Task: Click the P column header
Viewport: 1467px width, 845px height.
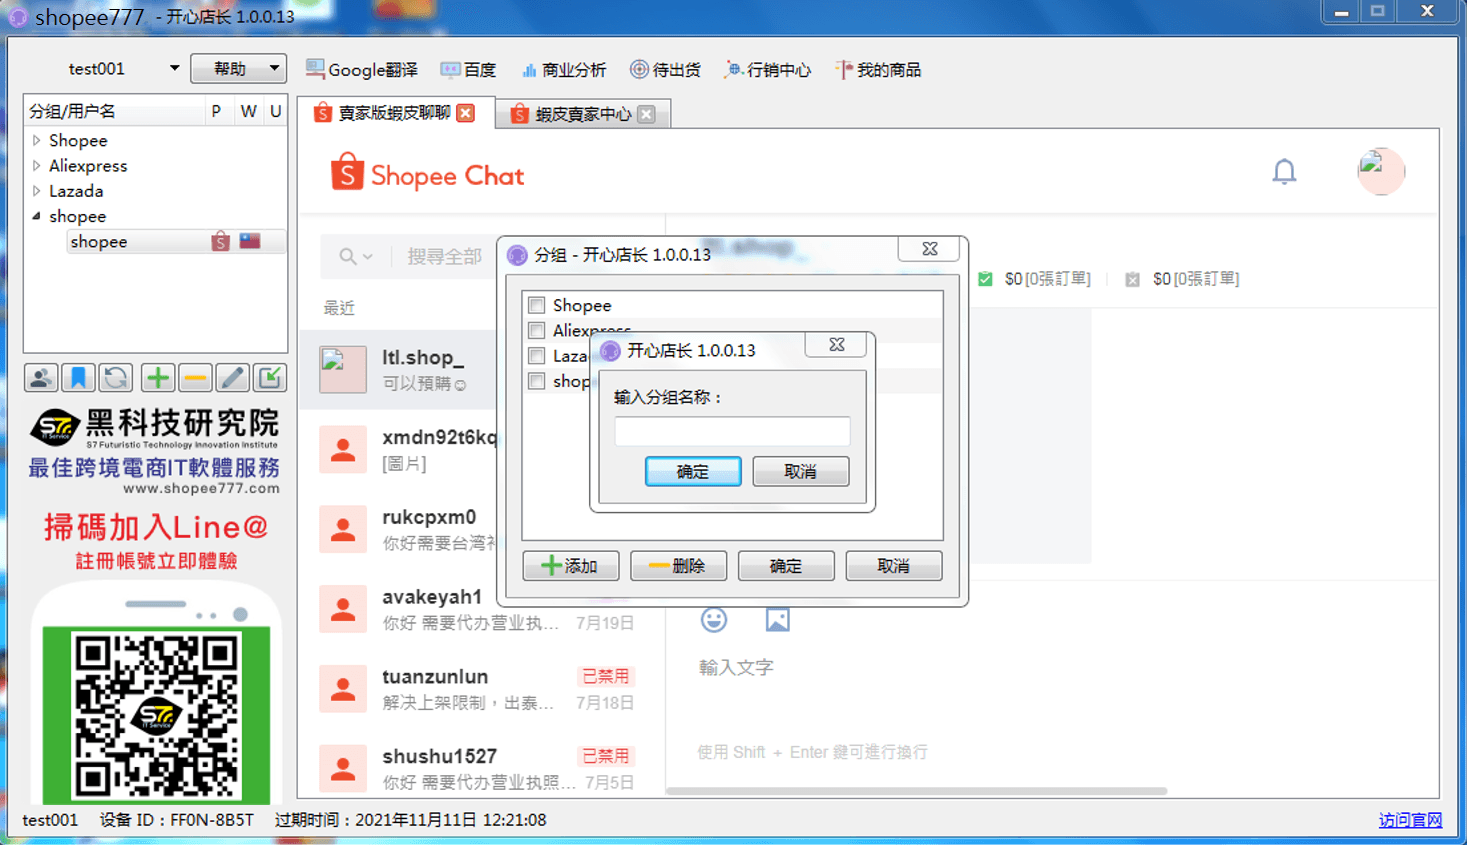Action: pyautogui.click(x=217, y=111)
